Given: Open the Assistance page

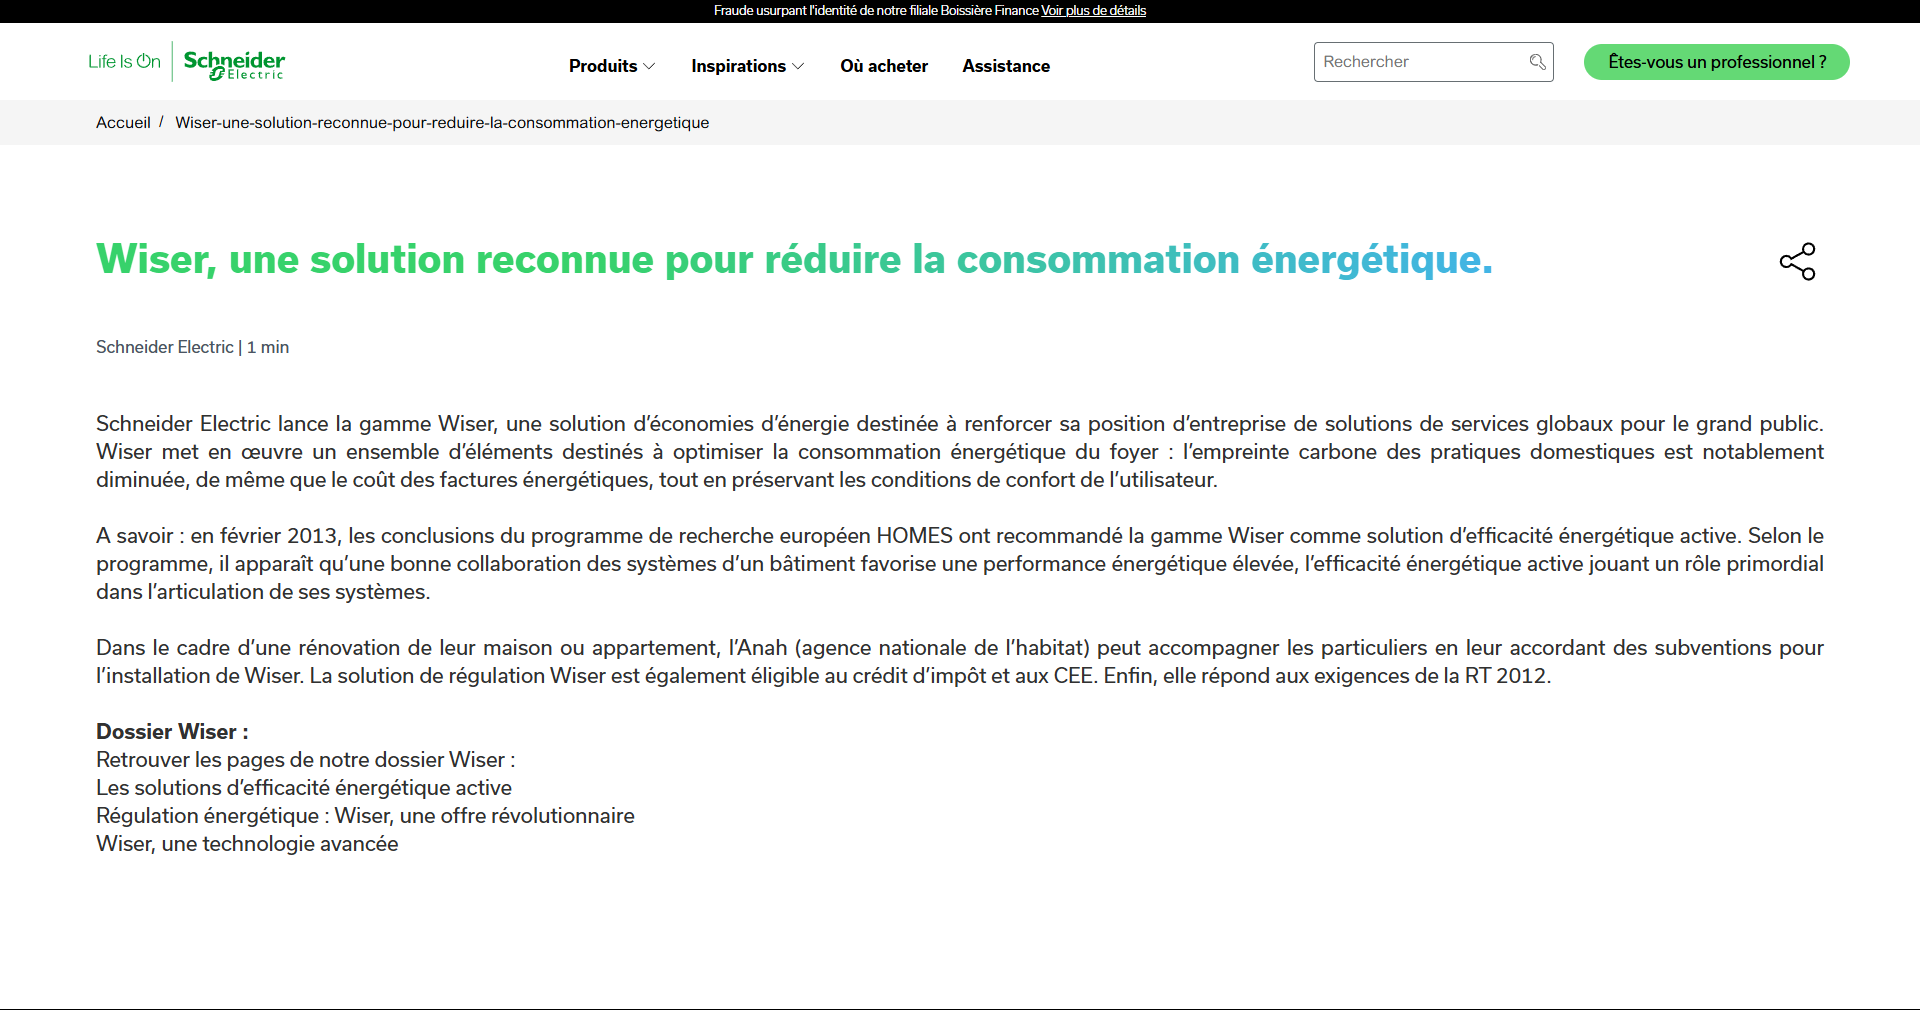Looking at the screenshot, I should click(x=1006, y=66).
